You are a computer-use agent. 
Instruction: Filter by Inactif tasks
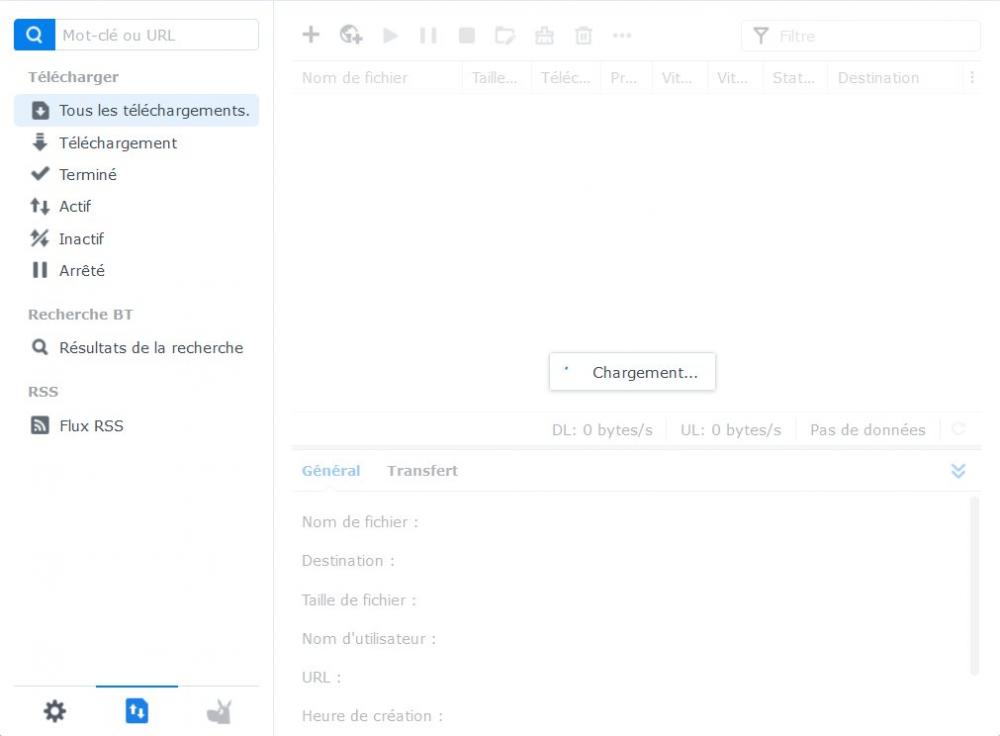(136, 239)
